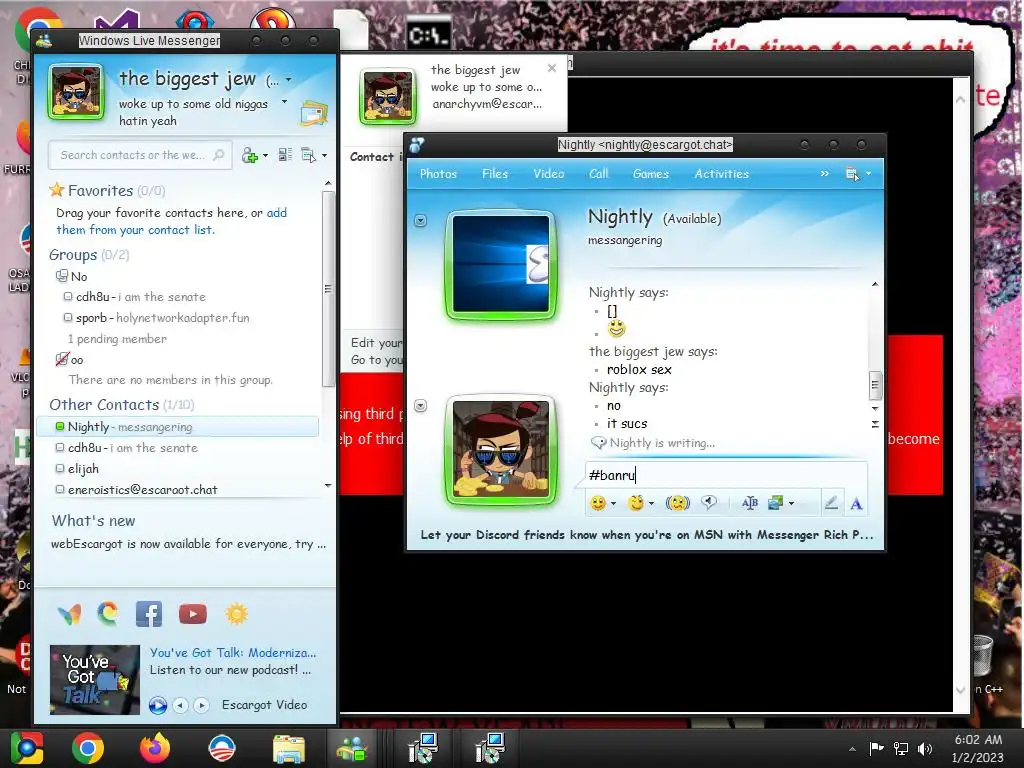The height and width of the screenshot is (768, 1024).
Task: Click the search magnifier icon in contacts search
Action: (x=219, y=155)
